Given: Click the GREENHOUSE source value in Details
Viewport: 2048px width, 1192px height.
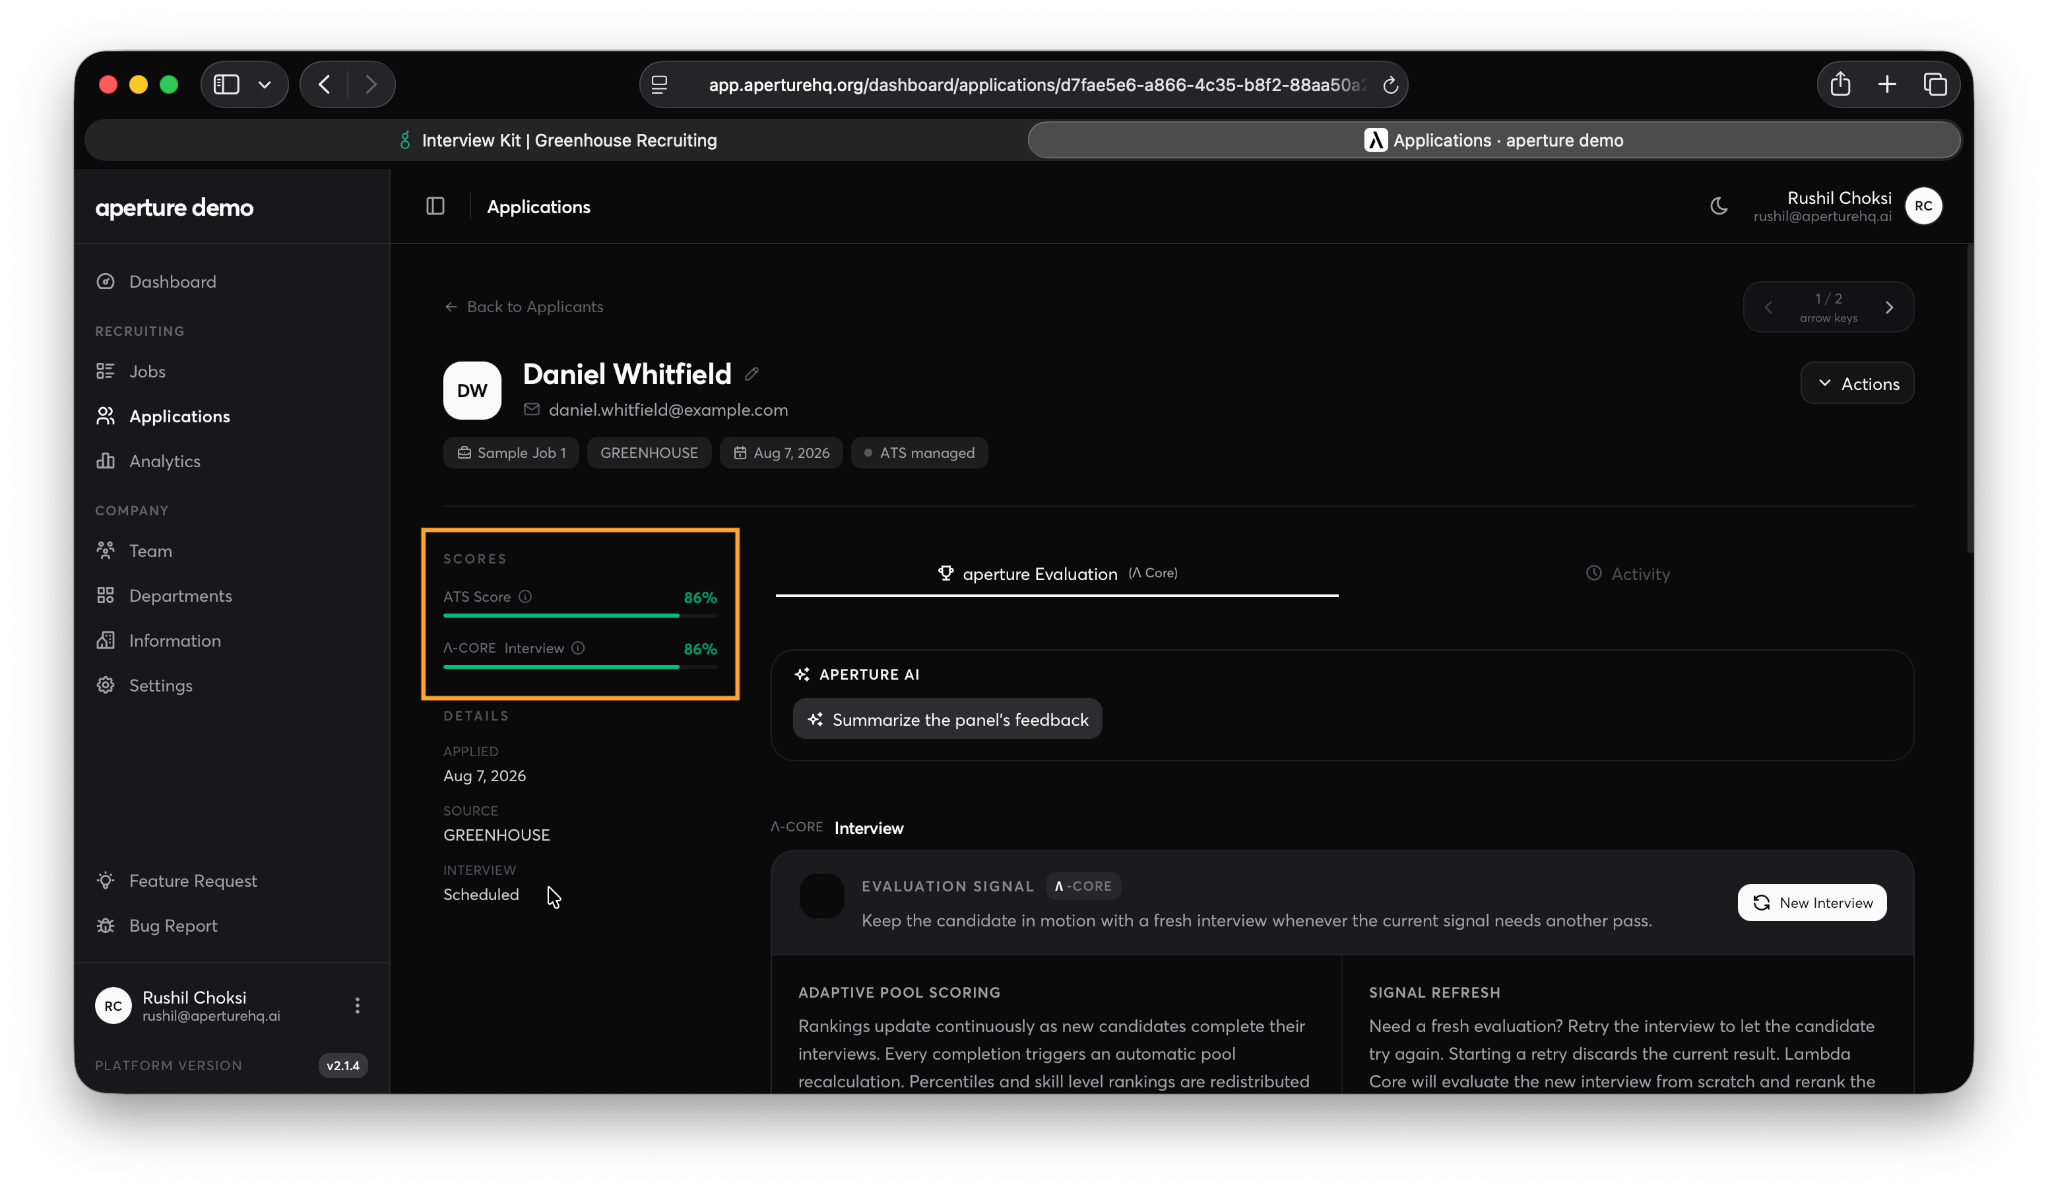Looking at the screenshot, I should tap(497, 835).
